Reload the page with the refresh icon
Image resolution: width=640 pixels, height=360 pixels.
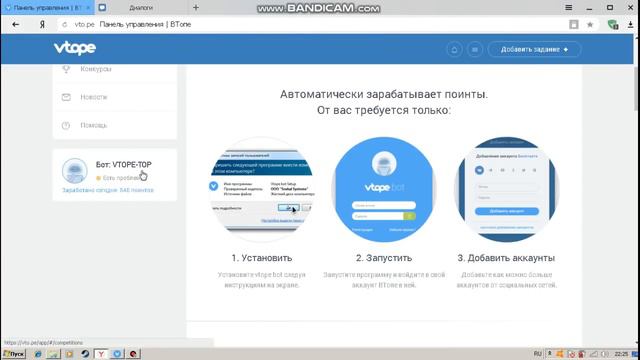[64, 24]
